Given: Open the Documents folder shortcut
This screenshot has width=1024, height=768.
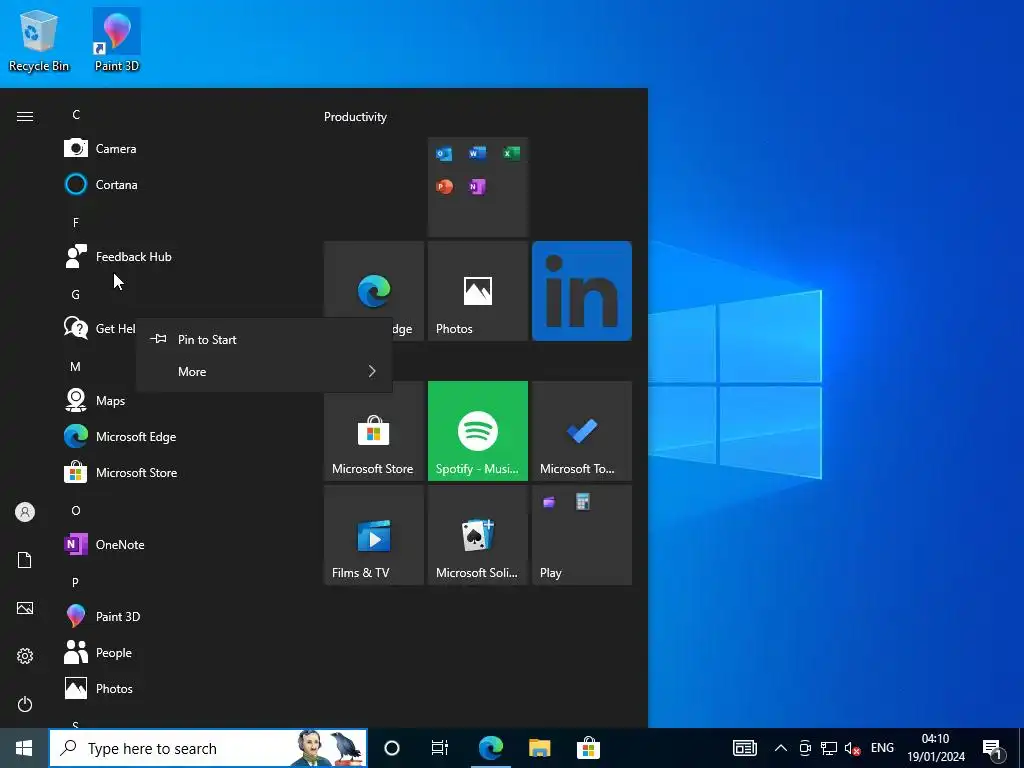Looking at the screenshot, I should point(25,560).
